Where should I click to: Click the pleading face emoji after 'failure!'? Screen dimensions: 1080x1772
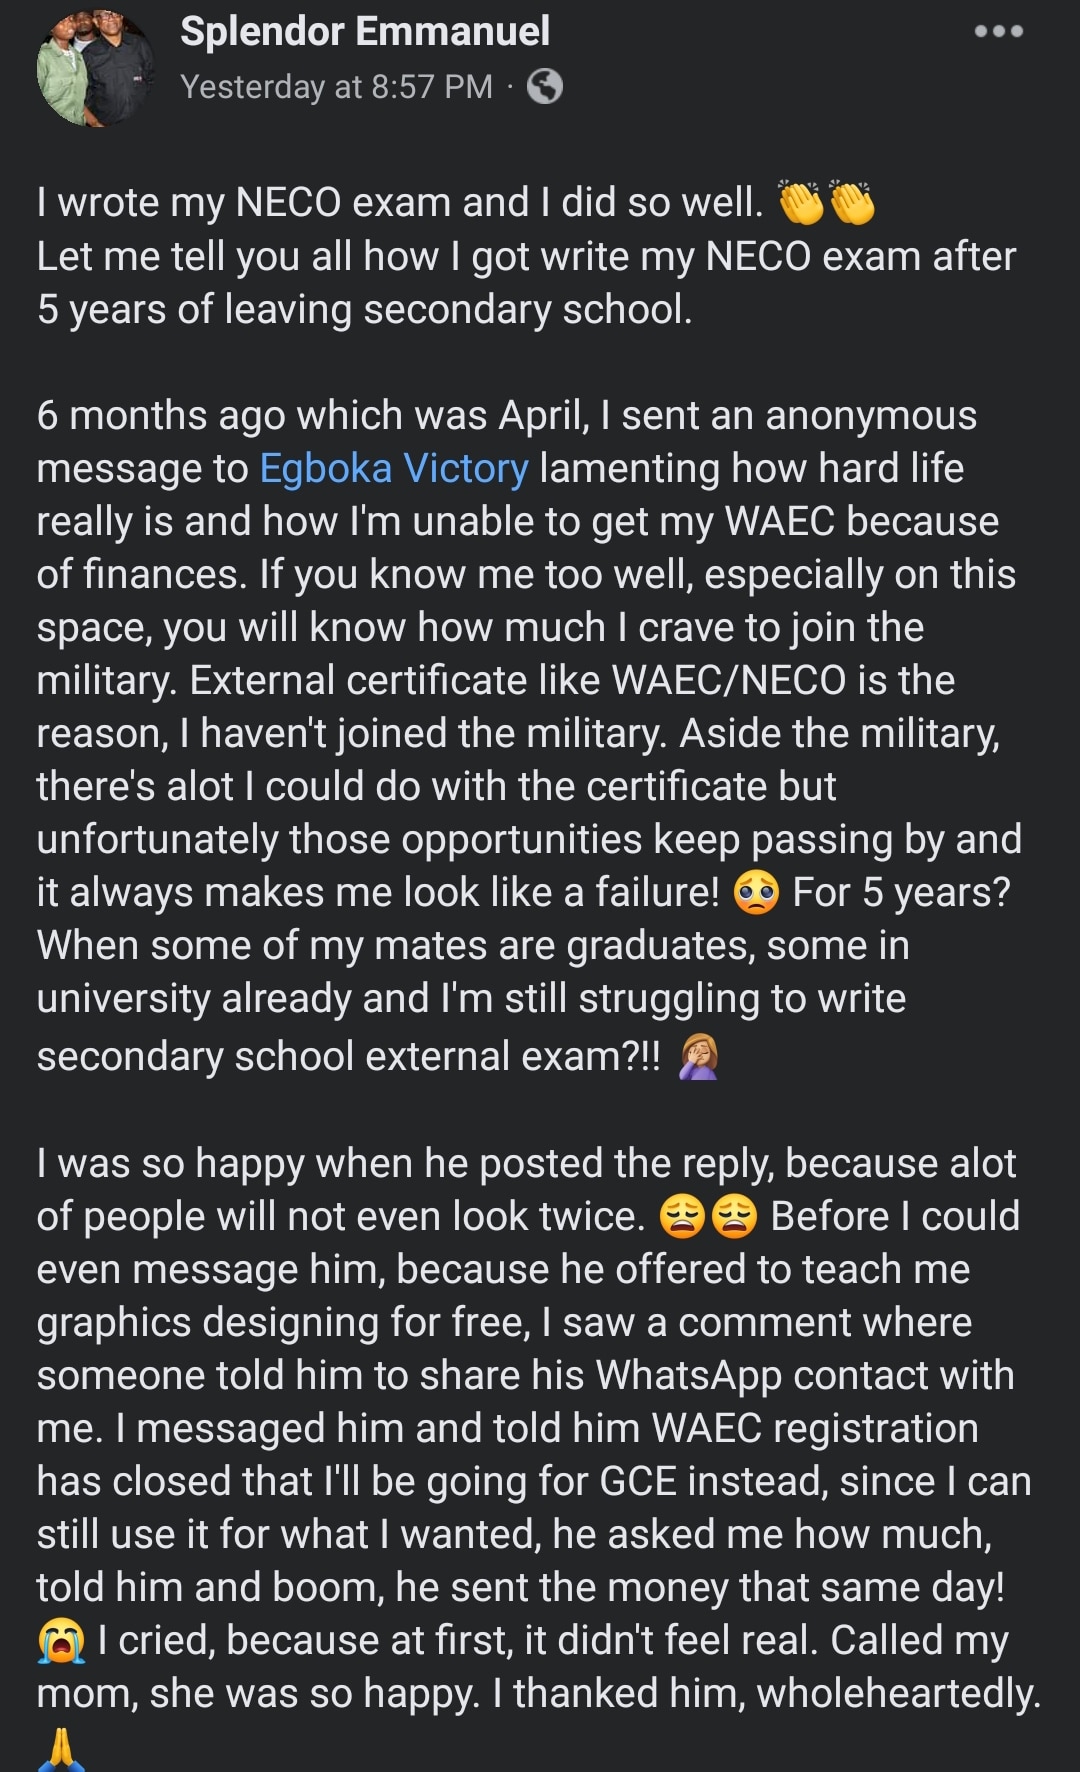(x=756, y=893)
